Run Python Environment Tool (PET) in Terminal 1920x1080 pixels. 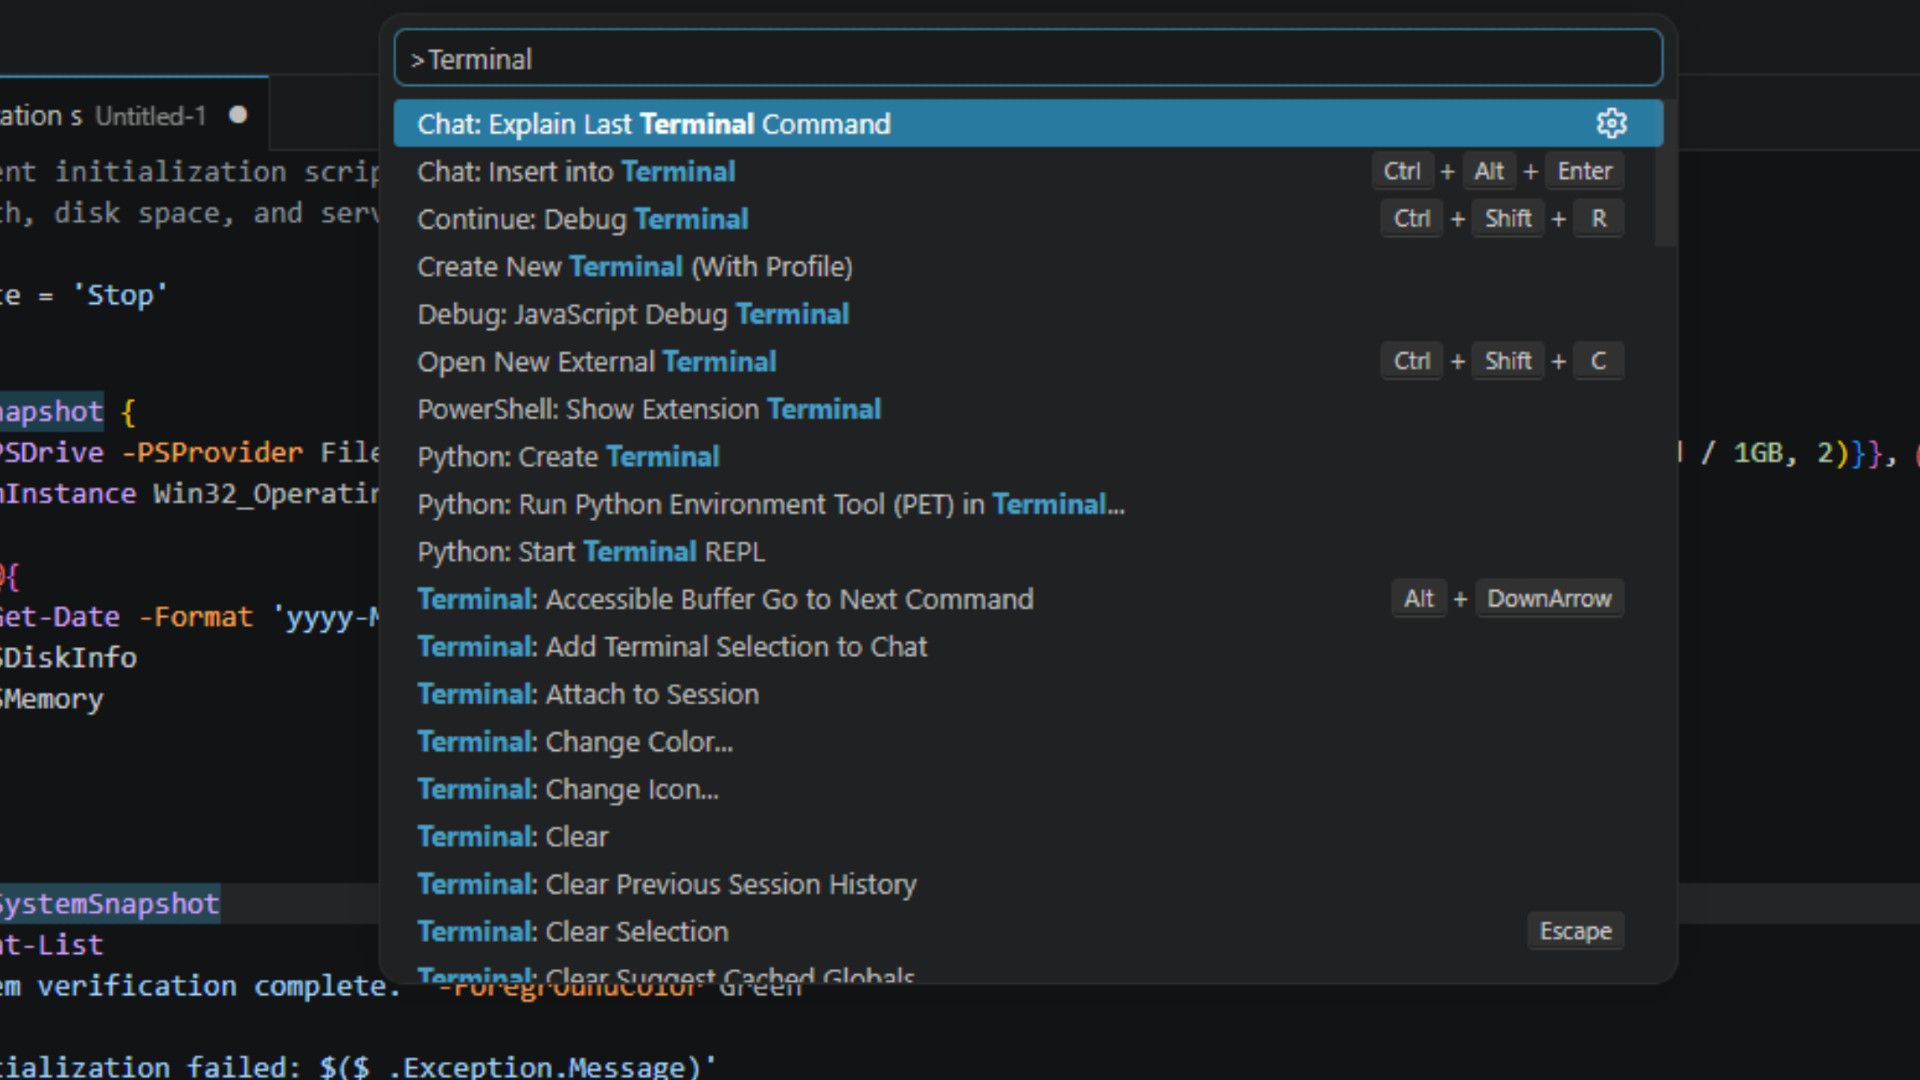pyautogui.click(x=1028, y=504)
